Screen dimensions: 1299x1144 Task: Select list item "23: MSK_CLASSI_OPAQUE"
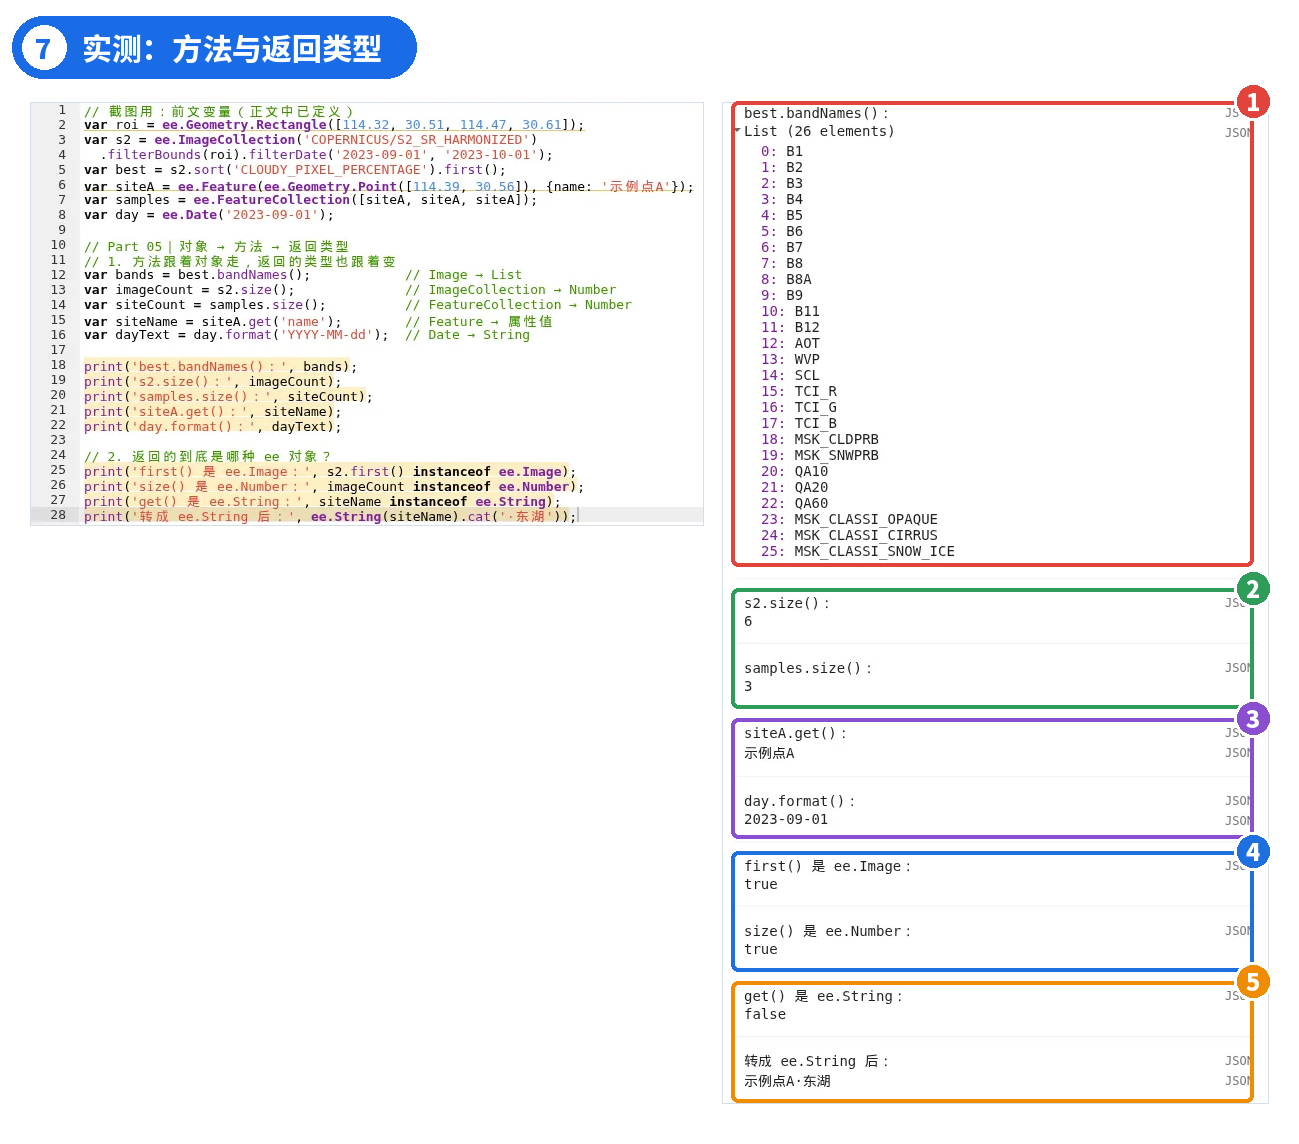pos(849,520)
